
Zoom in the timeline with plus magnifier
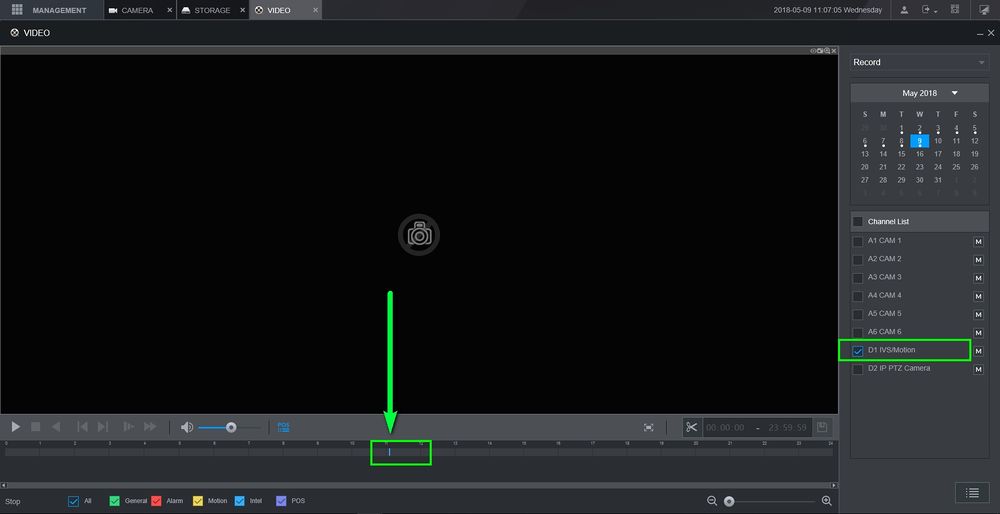coord(827,501)
